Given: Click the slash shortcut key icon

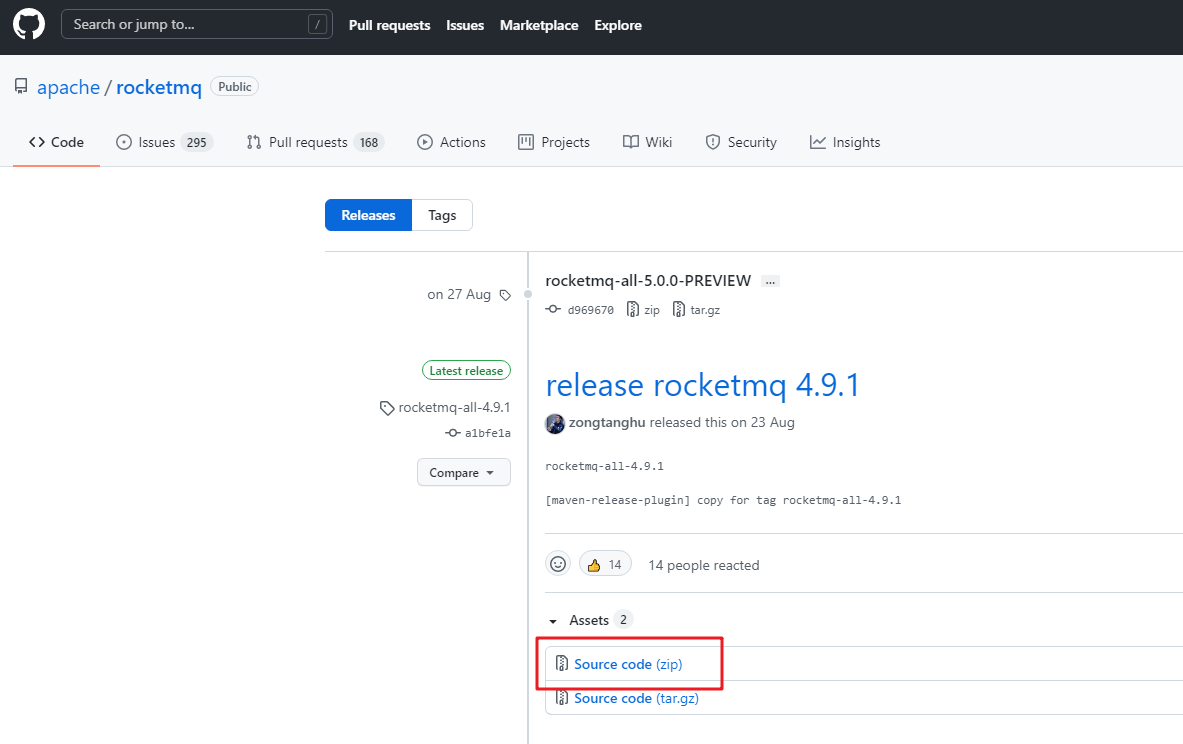Looking at the screenshot, I should (x=318, y=24).
